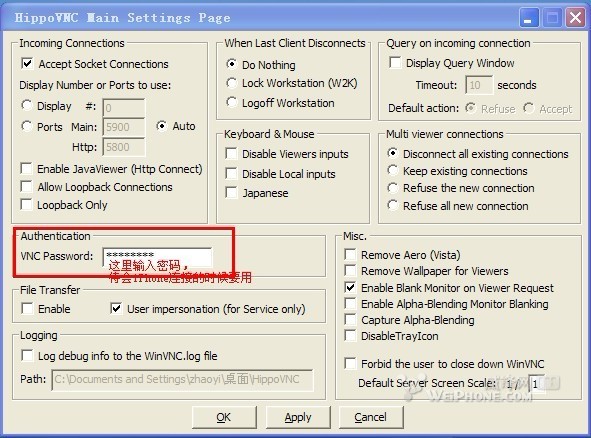The image size is (591, 438).
Task: Enable Display Query Window checkbox
Action: [395, 63]
